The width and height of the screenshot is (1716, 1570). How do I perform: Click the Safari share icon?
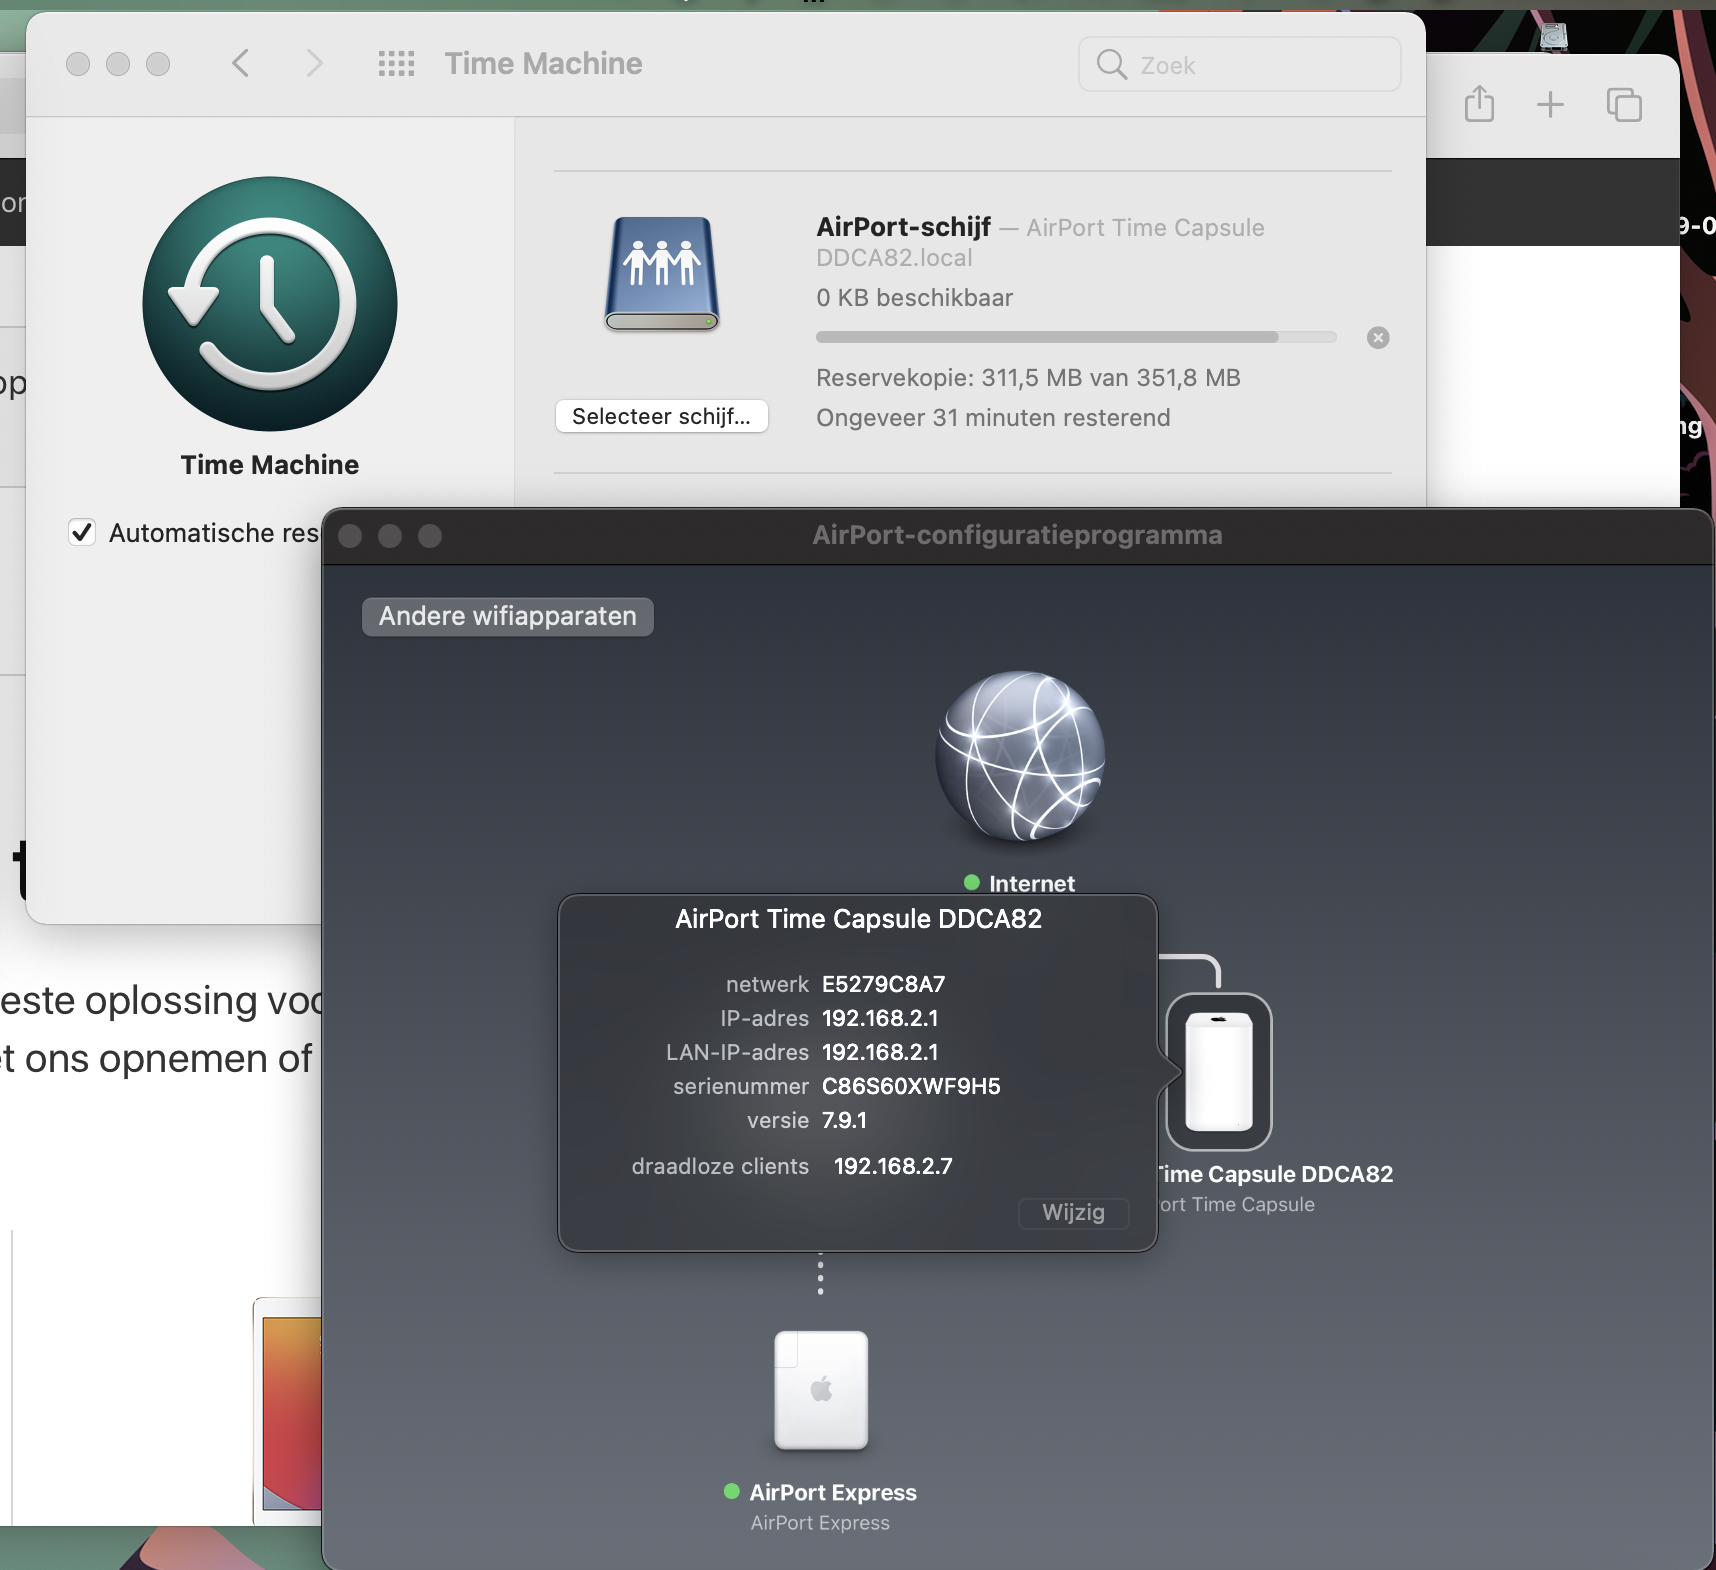click(1479, 104)
